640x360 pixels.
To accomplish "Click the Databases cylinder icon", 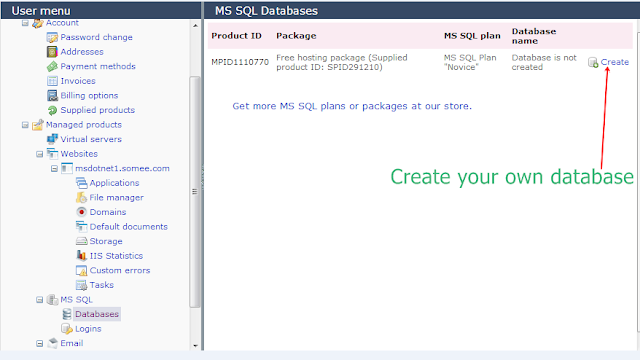I will 67,314.
